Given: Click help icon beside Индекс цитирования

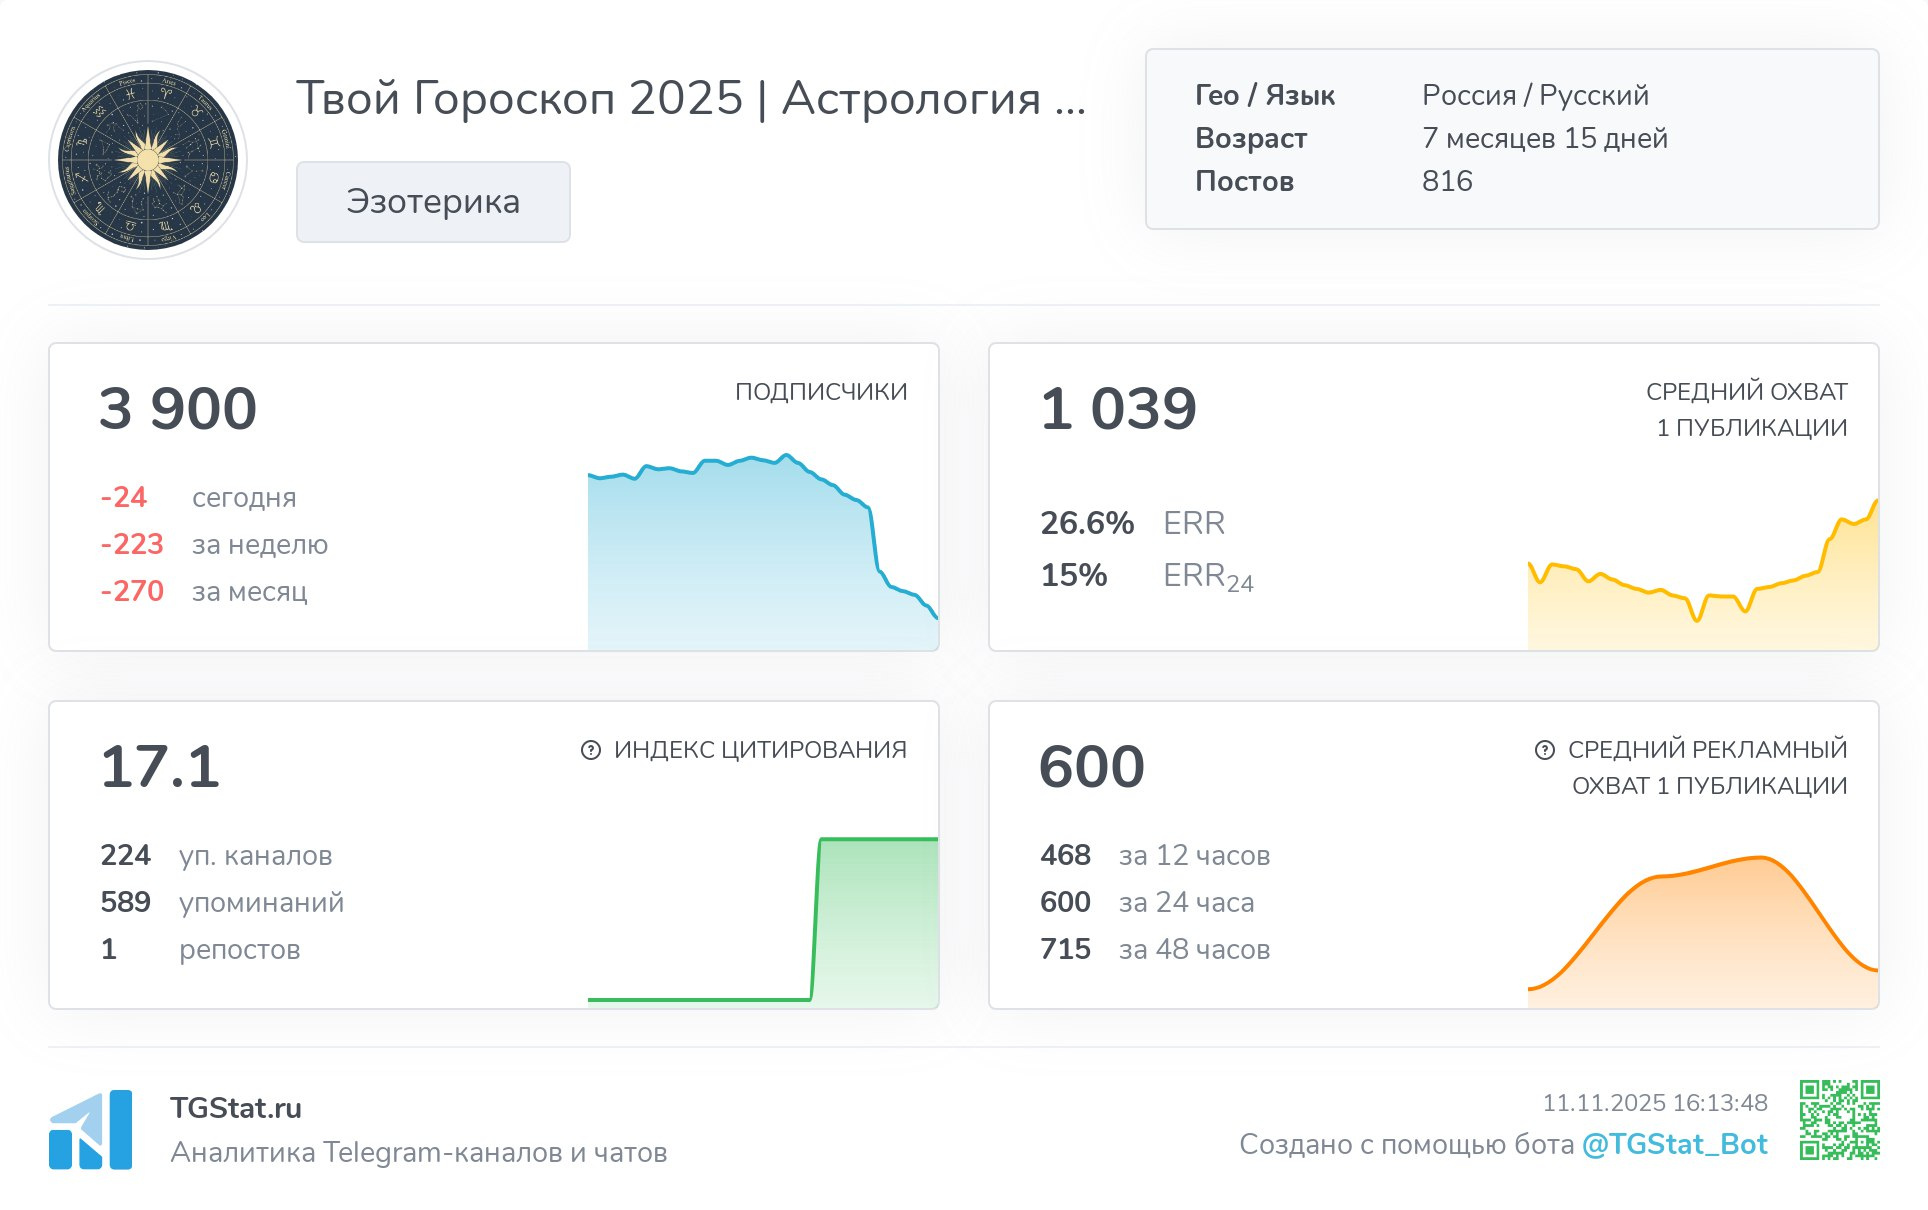Looking at the screenshot, I should pos(591,750).
